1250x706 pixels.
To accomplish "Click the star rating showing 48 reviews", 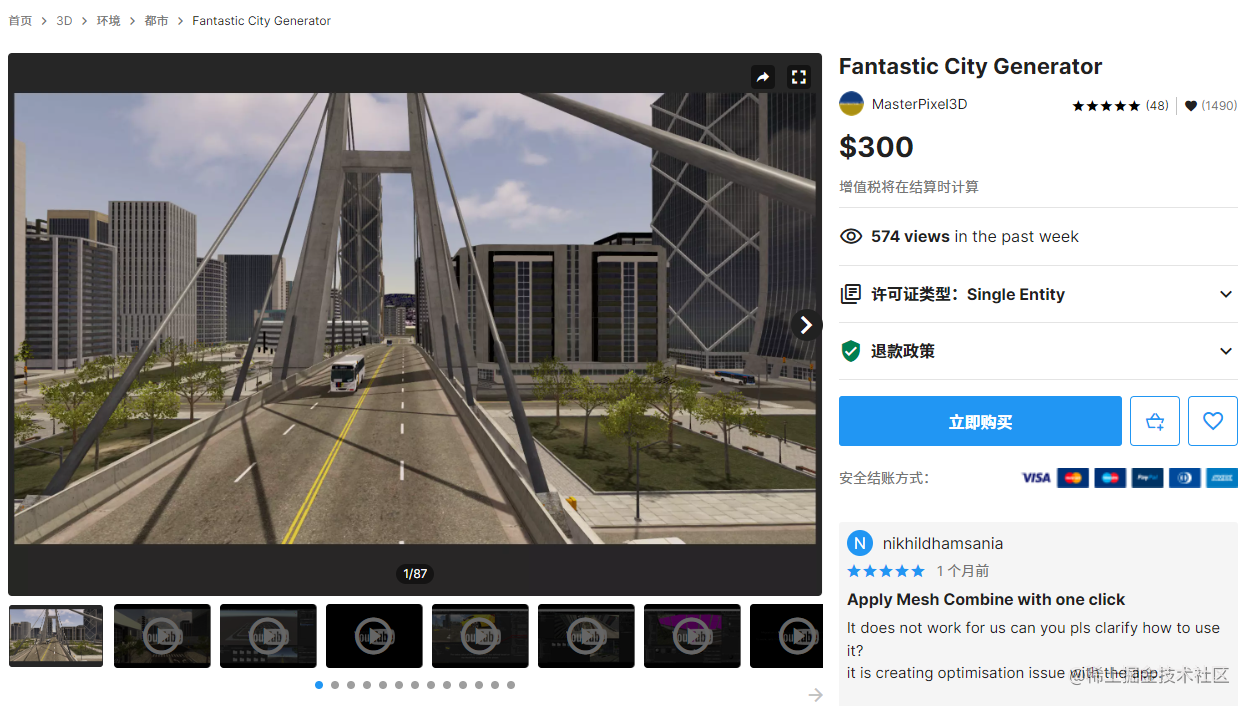I will (1105, 104).
